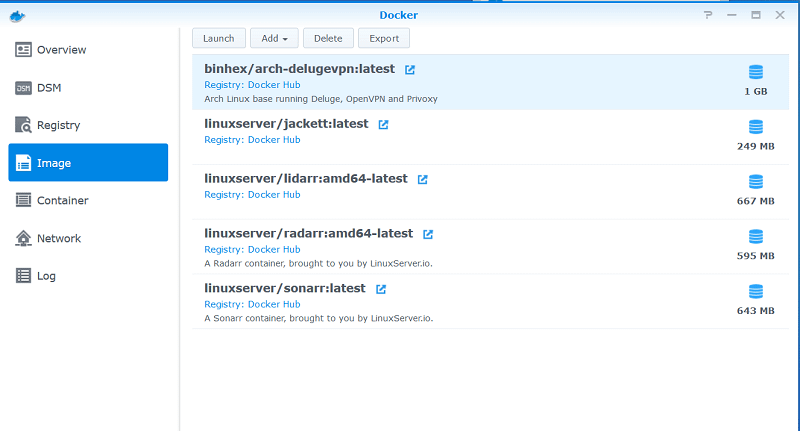
Task: Click the binhex/arch-delugevpn 1 GB disk icon
Action: pos(756,72)
